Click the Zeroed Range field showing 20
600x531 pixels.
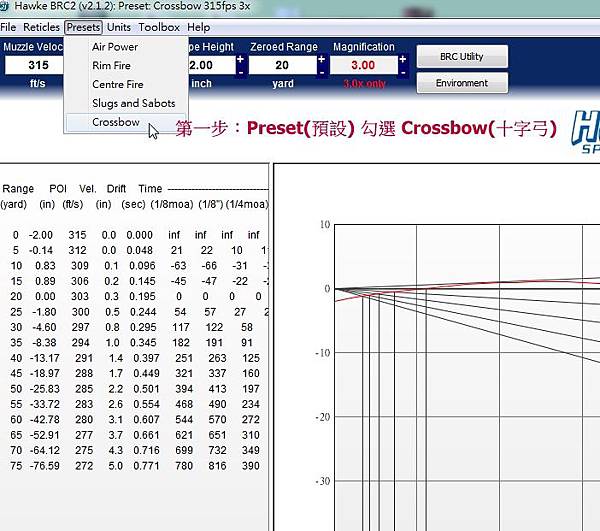[x=282, y=65]
